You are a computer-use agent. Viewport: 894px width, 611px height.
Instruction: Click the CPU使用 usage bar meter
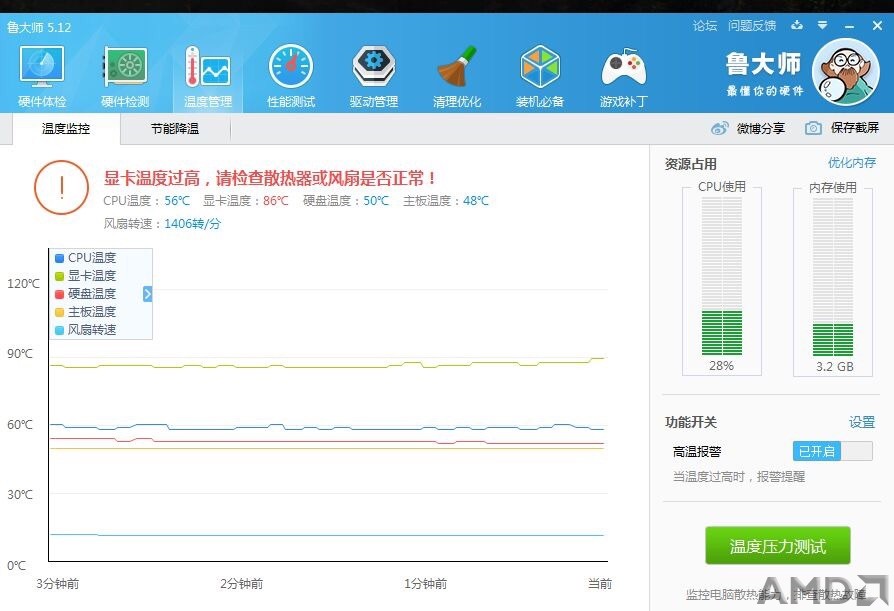click(722, 276)
